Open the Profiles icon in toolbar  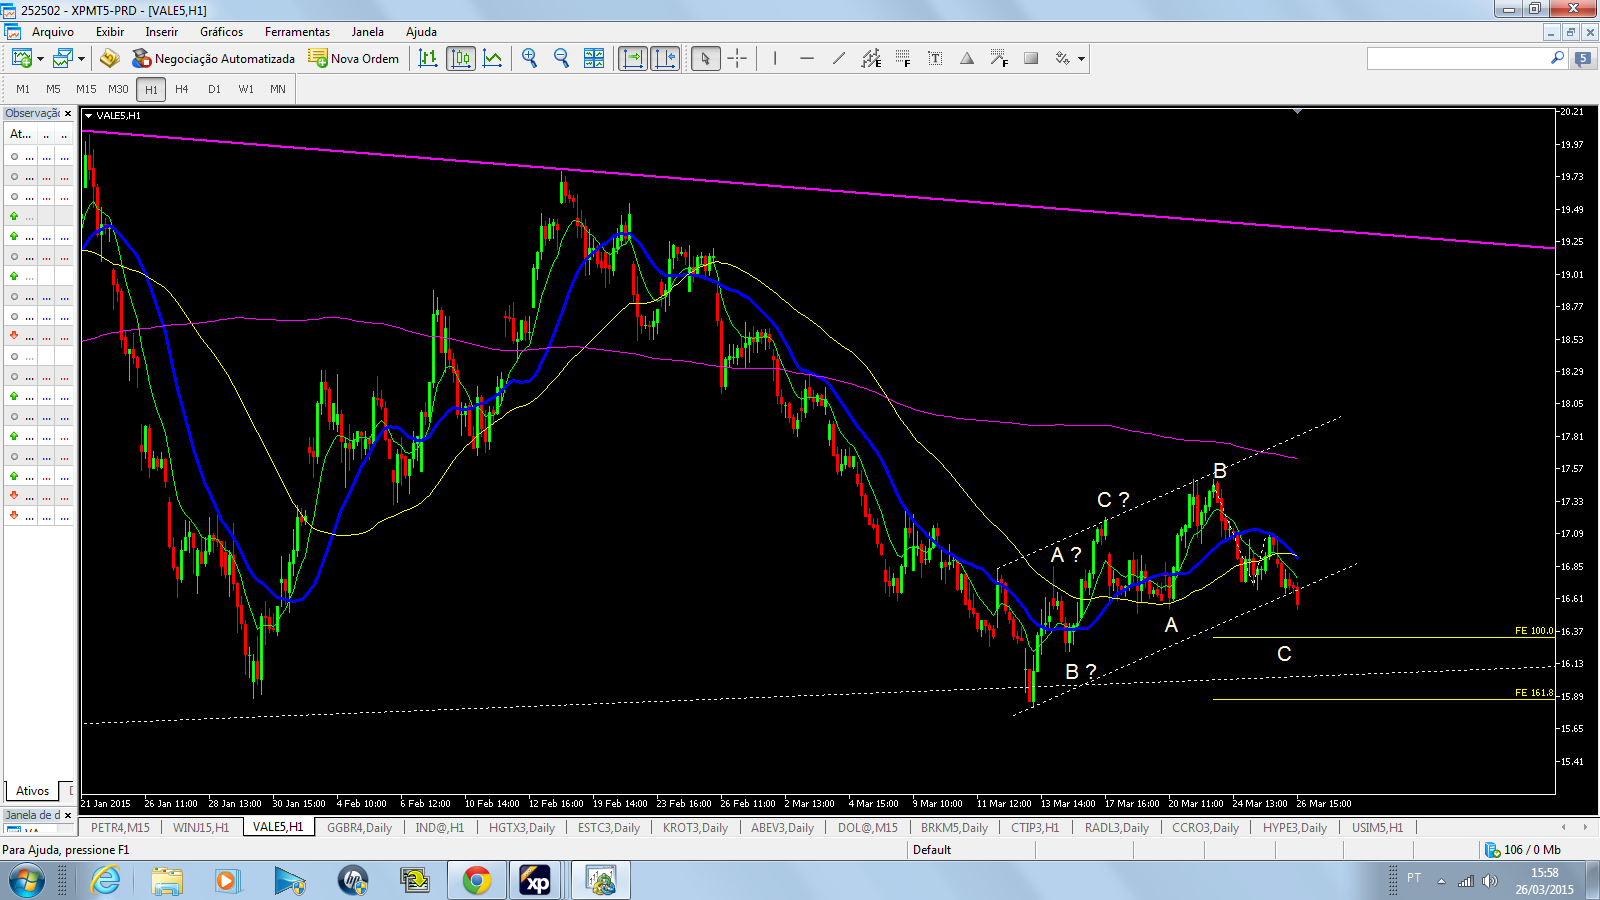coord(63,58)
